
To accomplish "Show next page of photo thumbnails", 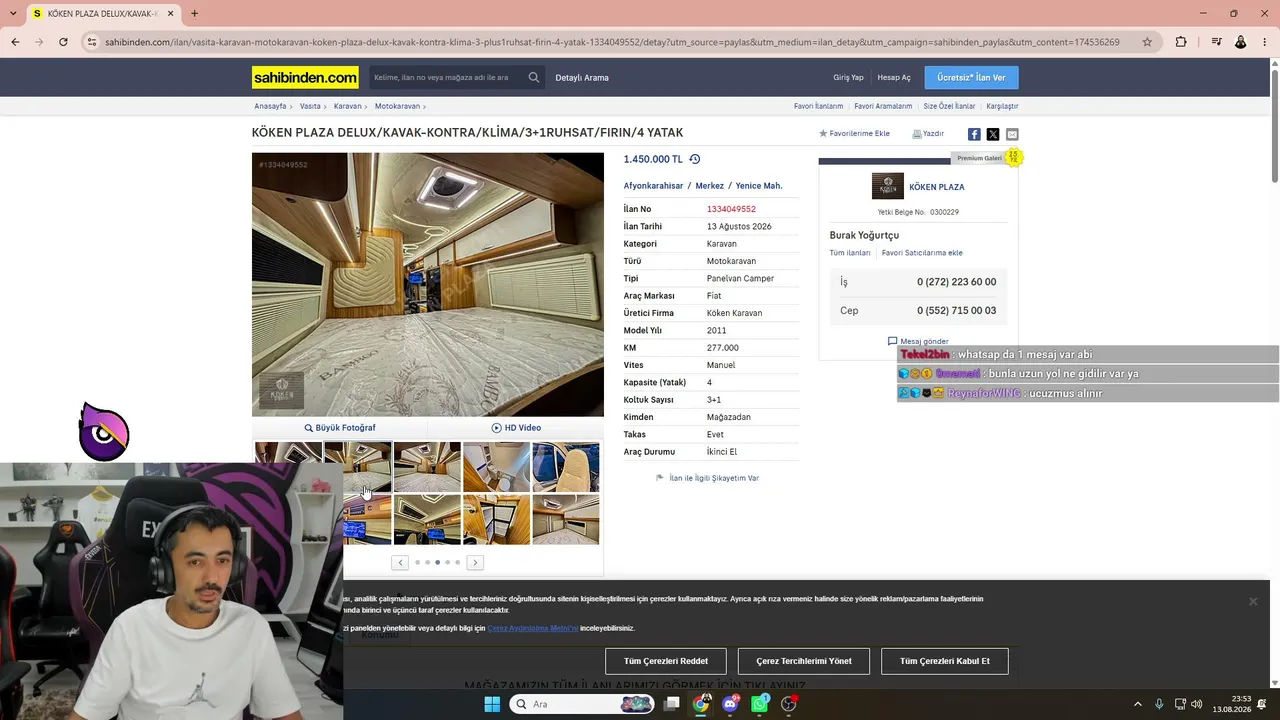I will (x=475, y=563).
